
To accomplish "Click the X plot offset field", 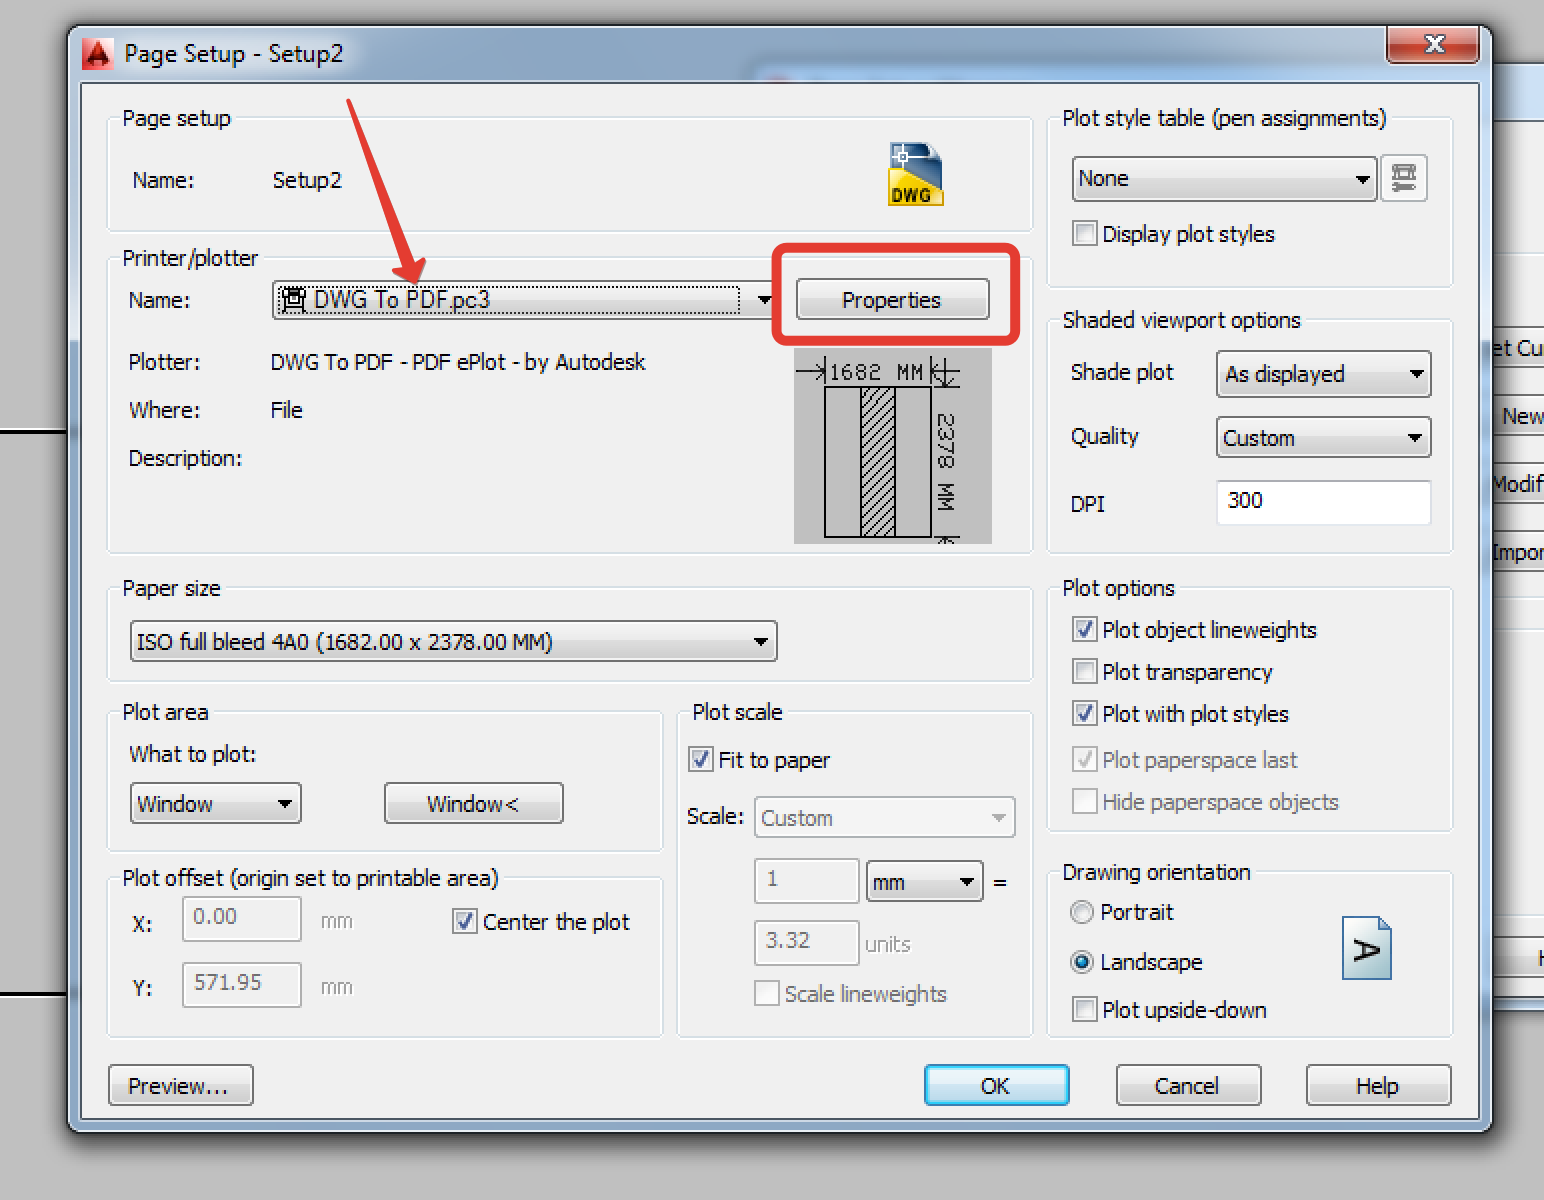I will 241,918.
